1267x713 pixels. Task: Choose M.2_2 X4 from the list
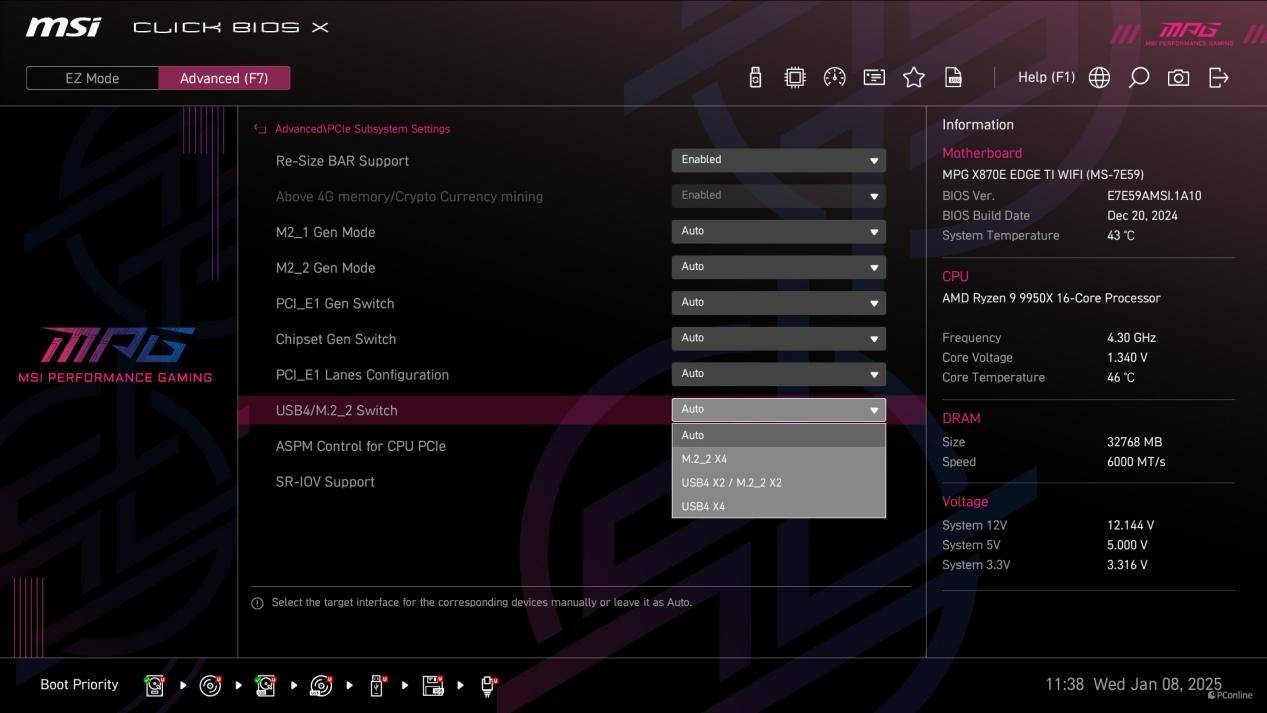pos(778,459)
